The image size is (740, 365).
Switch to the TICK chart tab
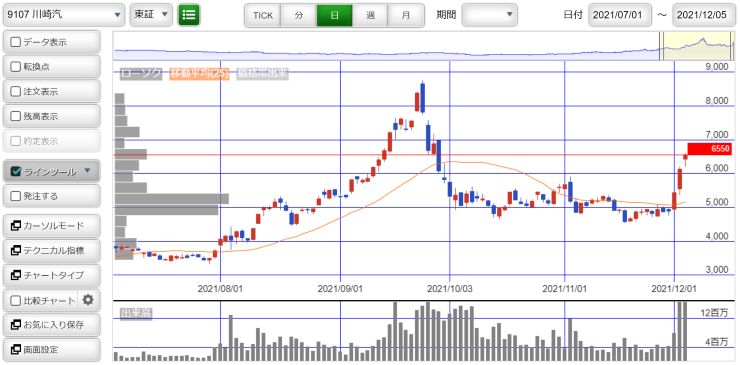coord(263,16)
